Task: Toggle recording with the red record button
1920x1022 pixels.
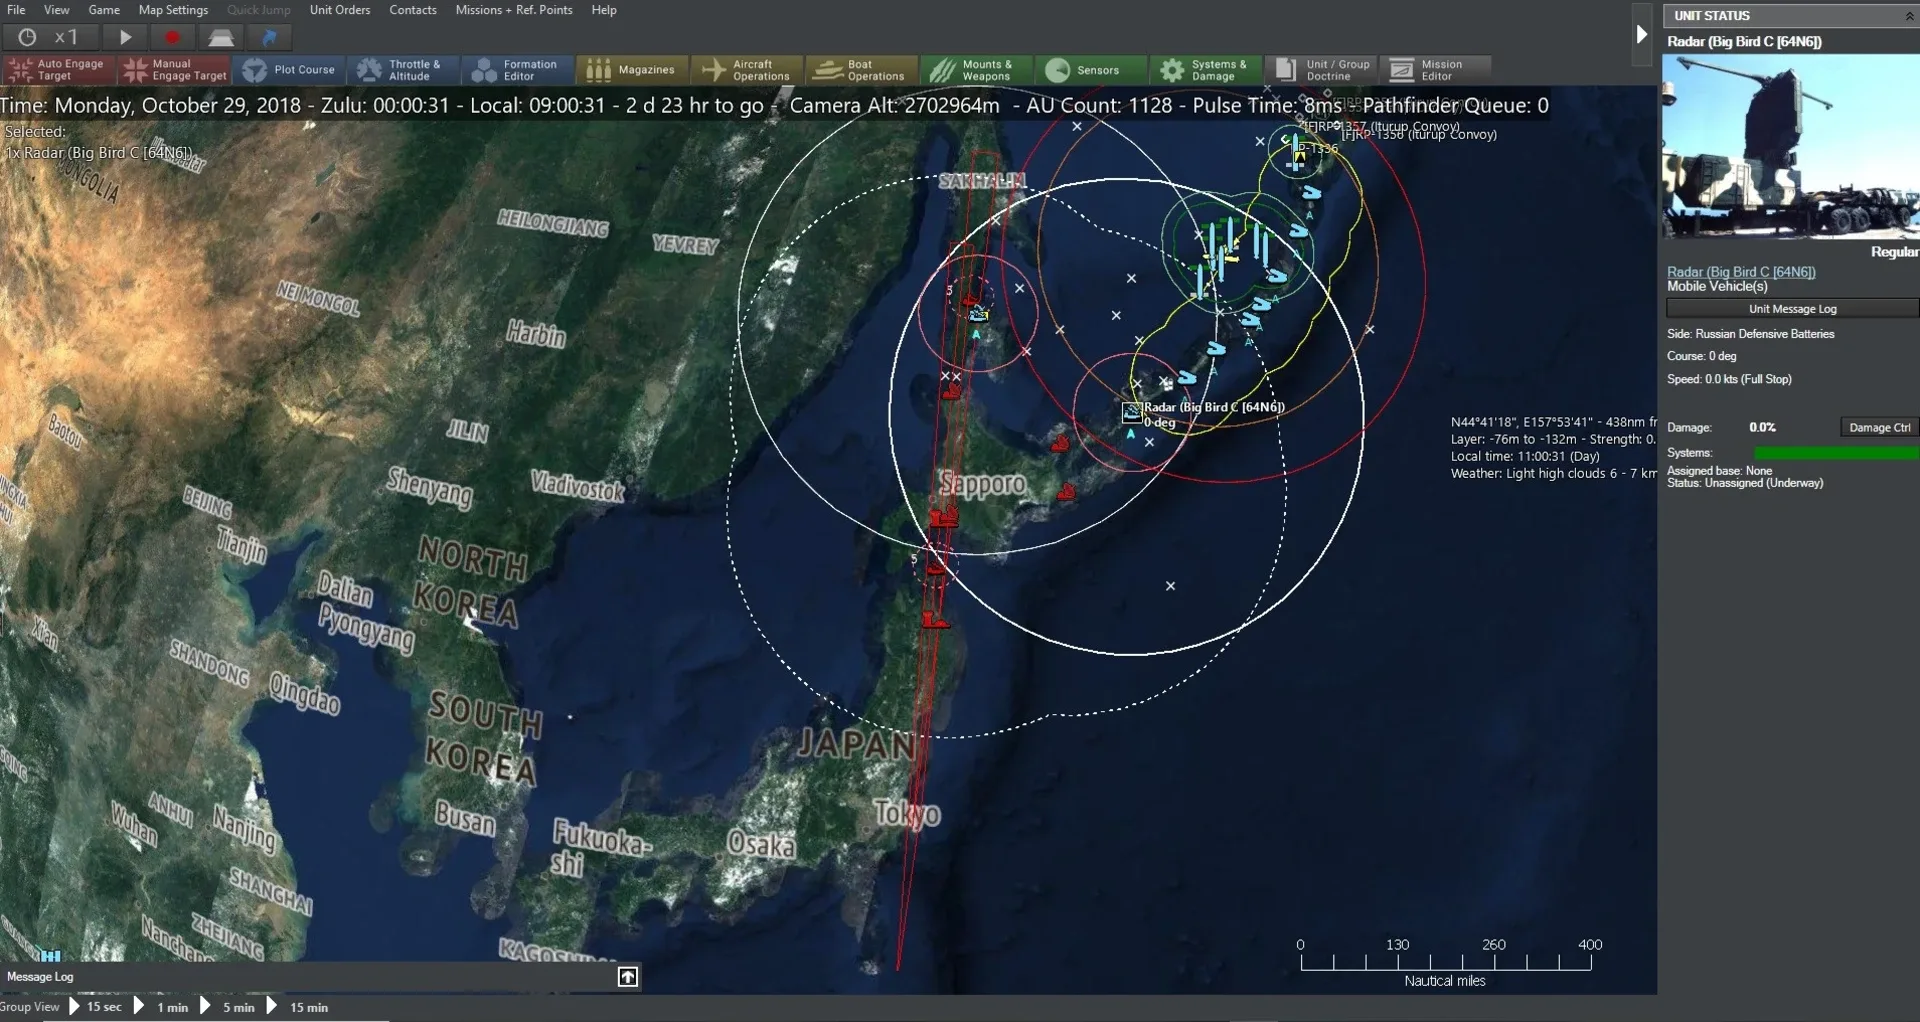Action: coord(171,37)
